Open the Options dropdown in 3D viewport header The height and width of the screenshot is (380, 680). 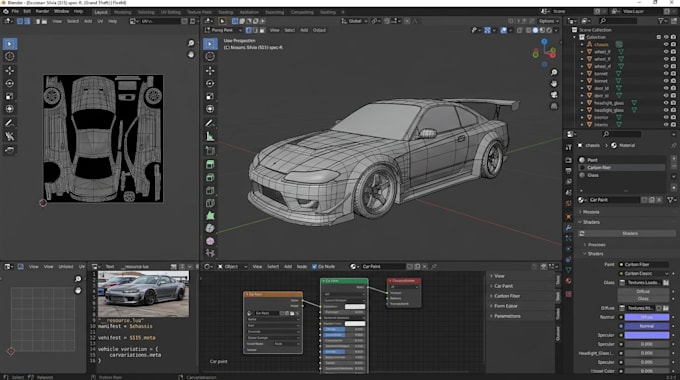[548, 21]
